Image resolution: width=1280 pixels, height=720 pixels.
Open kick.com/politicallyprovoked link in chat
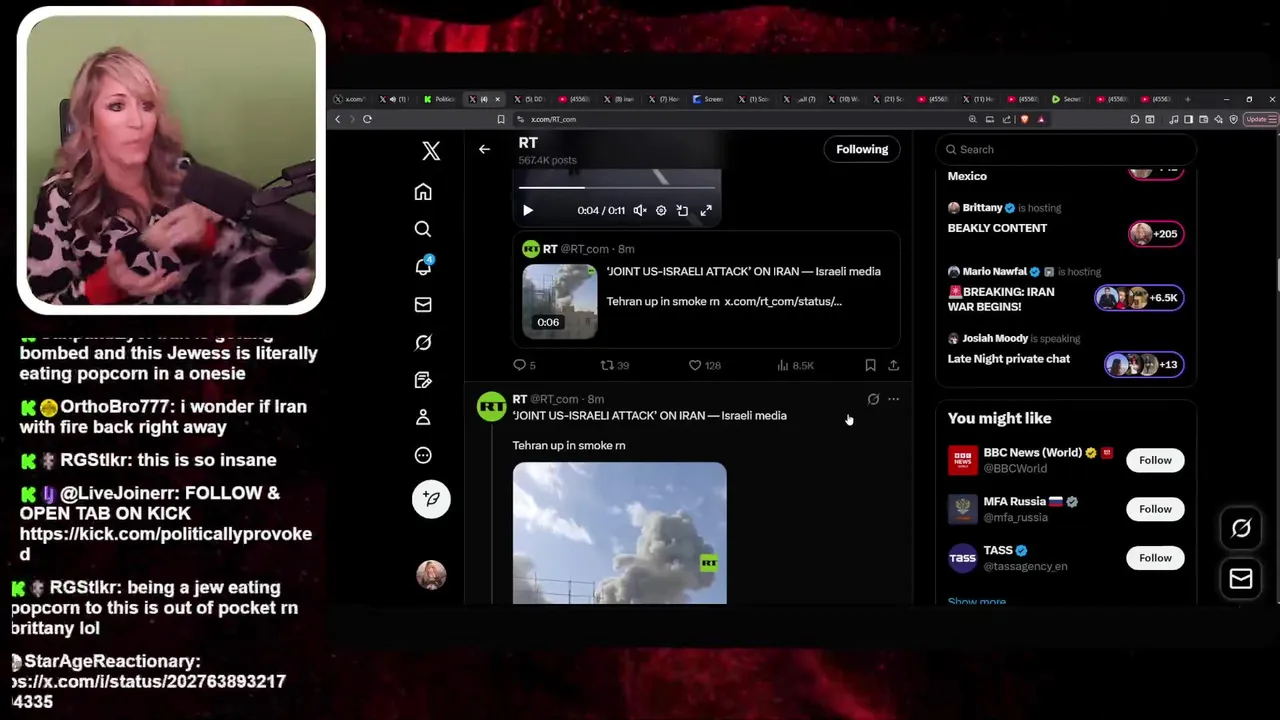click(x=165, y=544)
